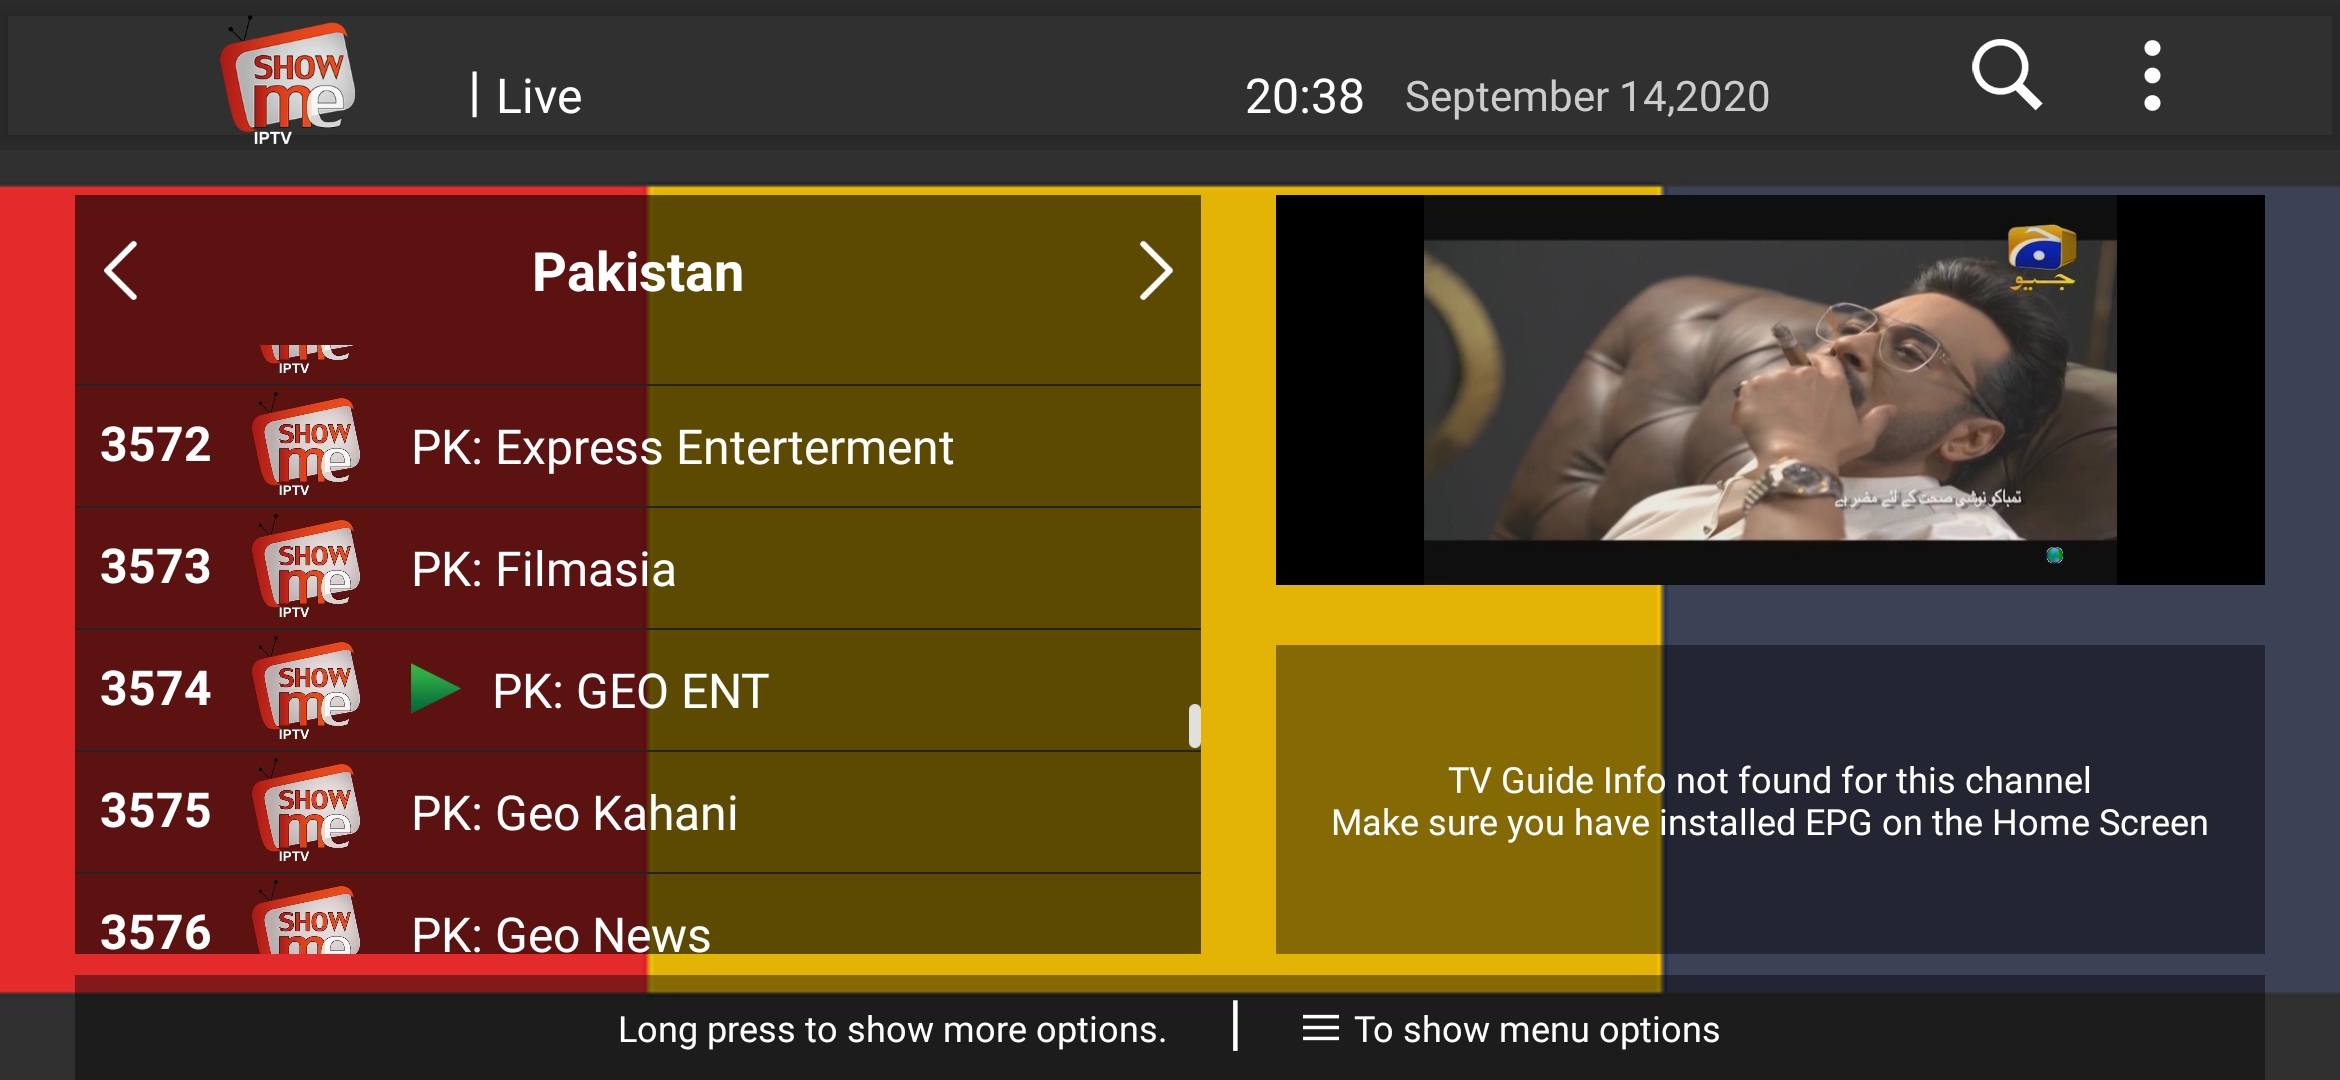Screen dimensions: 2340x1080
Task: Select PK: GEO ENT channel row
Action: tap(638, 690)
